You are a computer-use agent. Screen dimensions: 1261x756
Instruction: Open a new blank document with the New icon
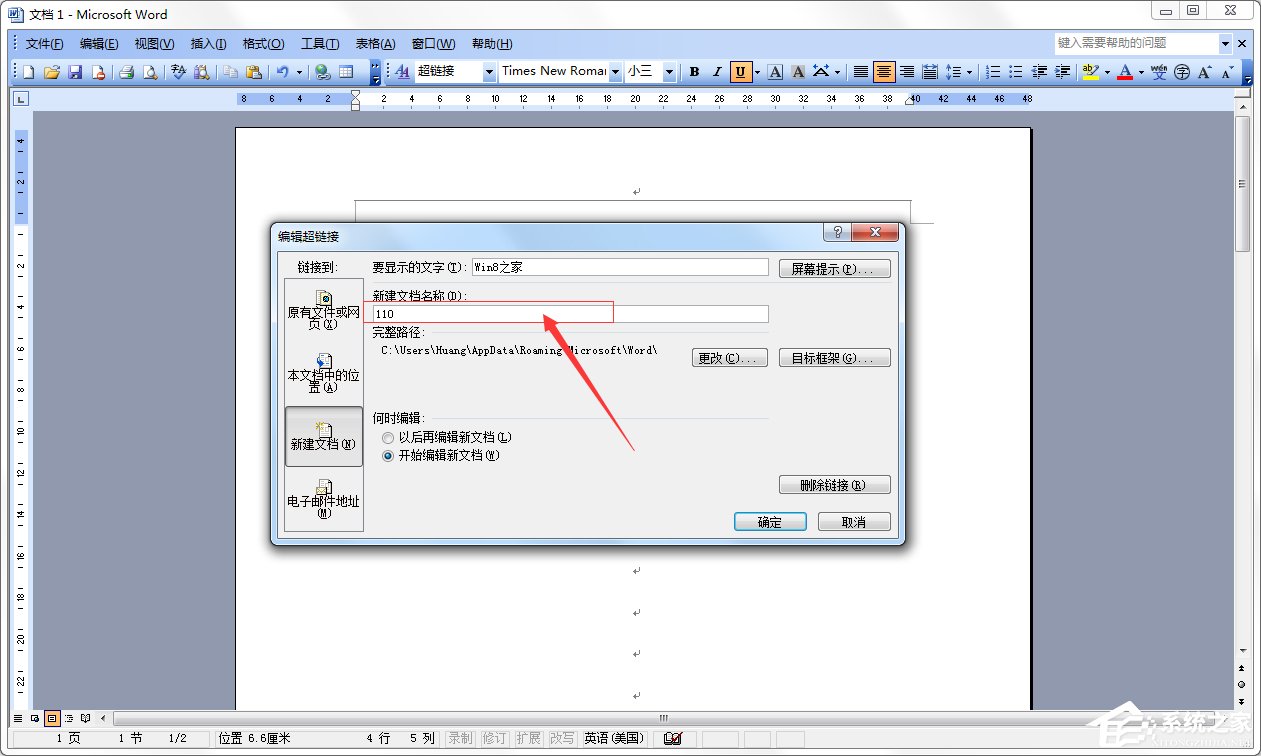30,72
